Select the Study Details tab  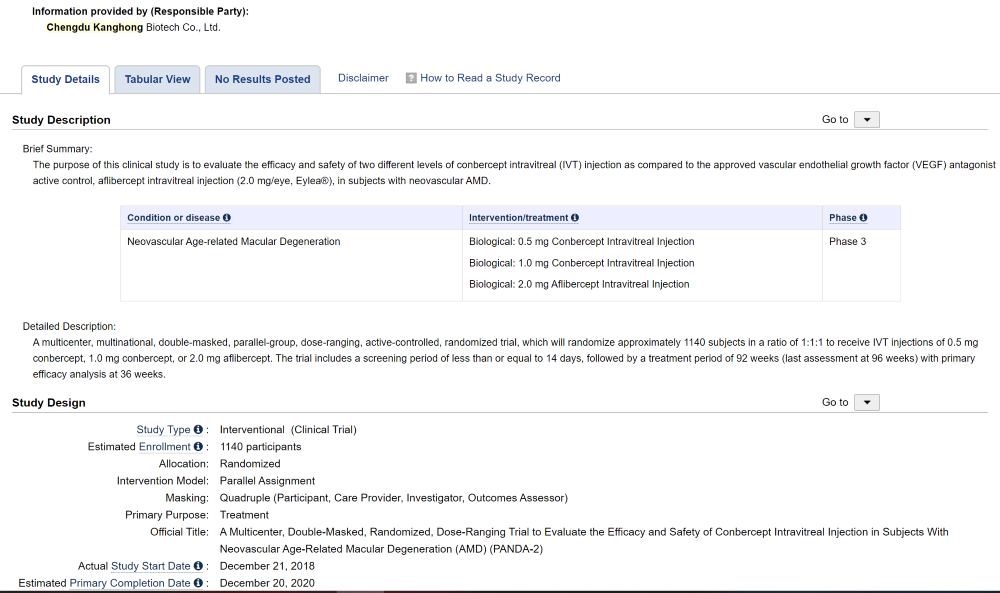click(x=66, y=80)
